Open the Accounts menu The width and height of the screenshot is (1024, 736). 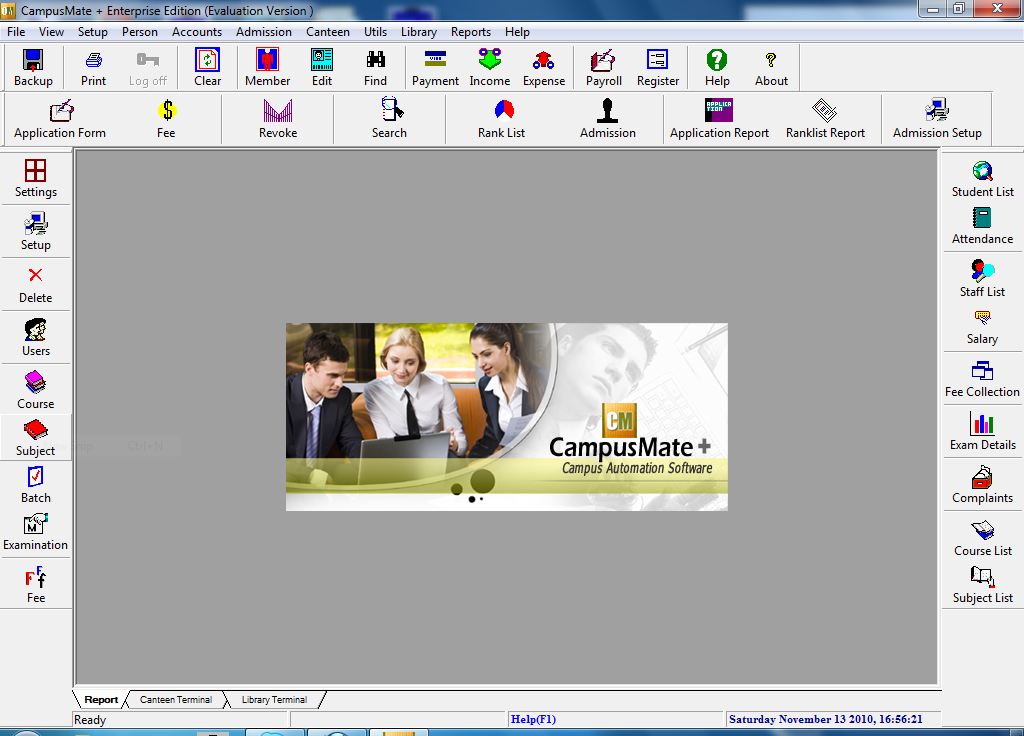coord(197,32)
